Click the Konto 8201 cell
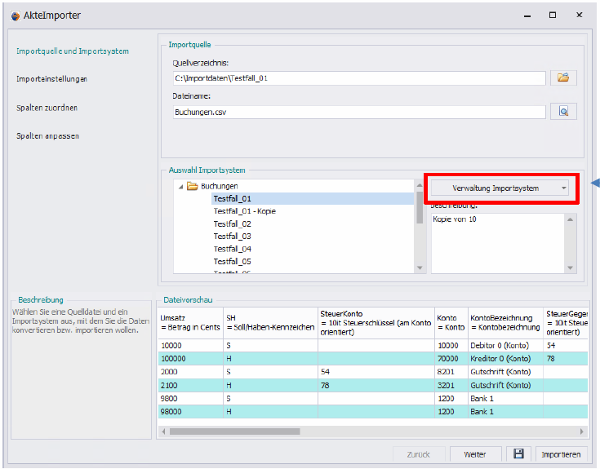Screen dimensions: 600x469 (451, 372)
